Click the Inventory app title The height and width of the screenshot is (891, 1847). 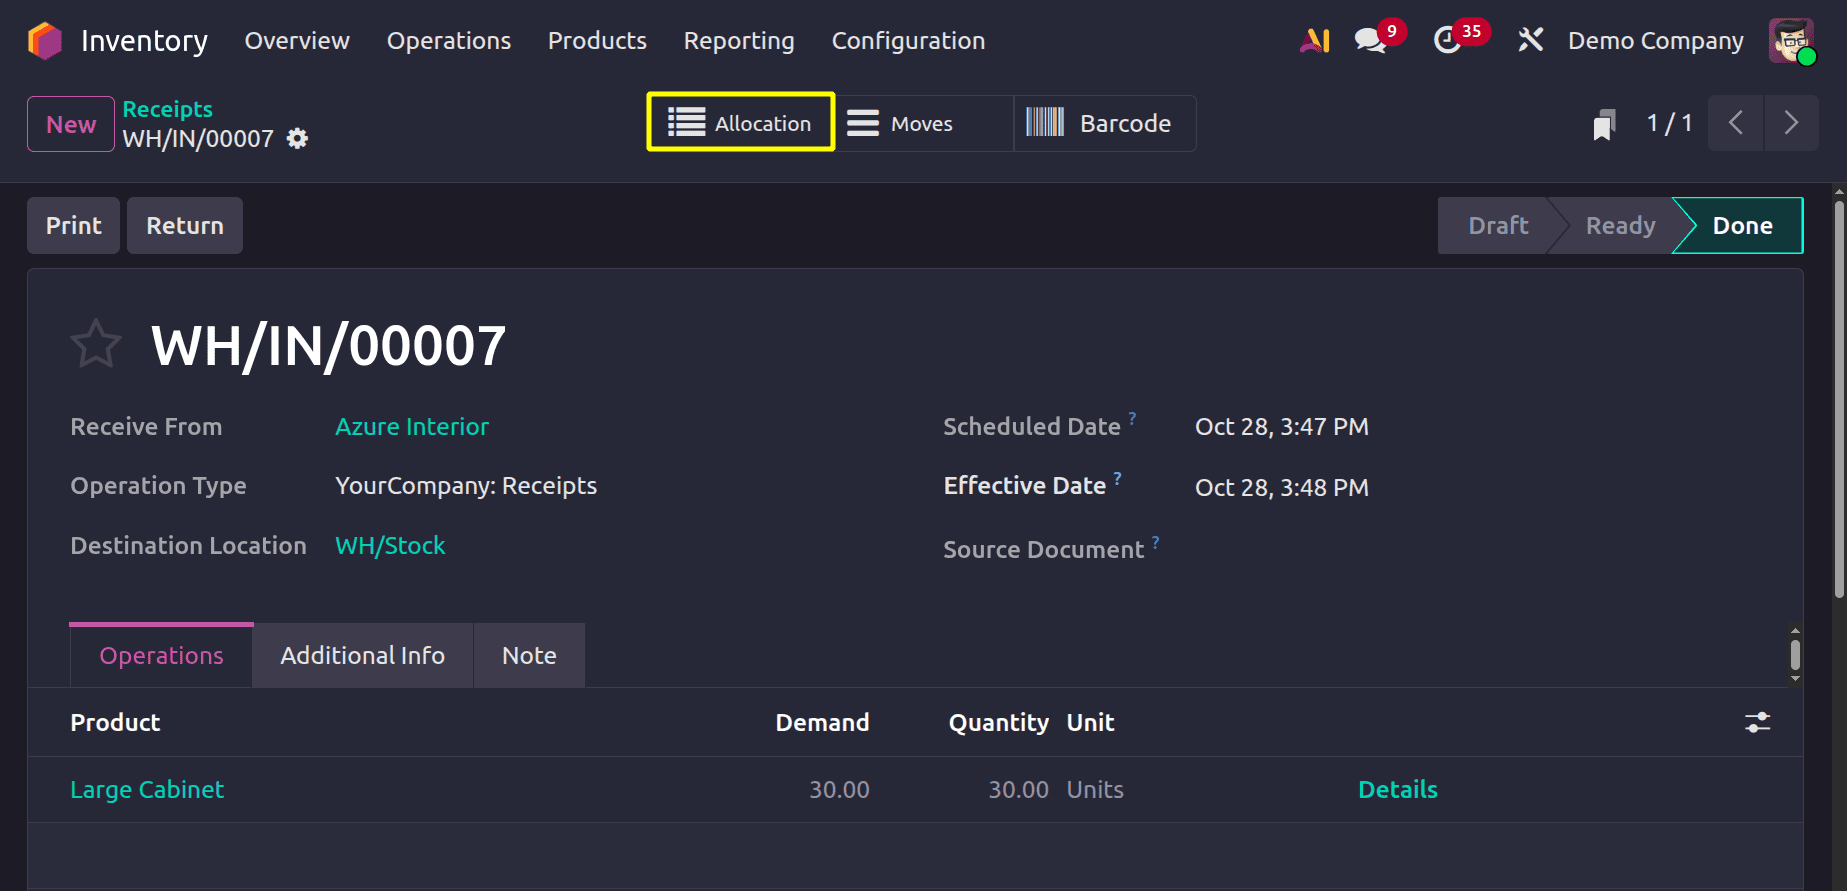144,41
